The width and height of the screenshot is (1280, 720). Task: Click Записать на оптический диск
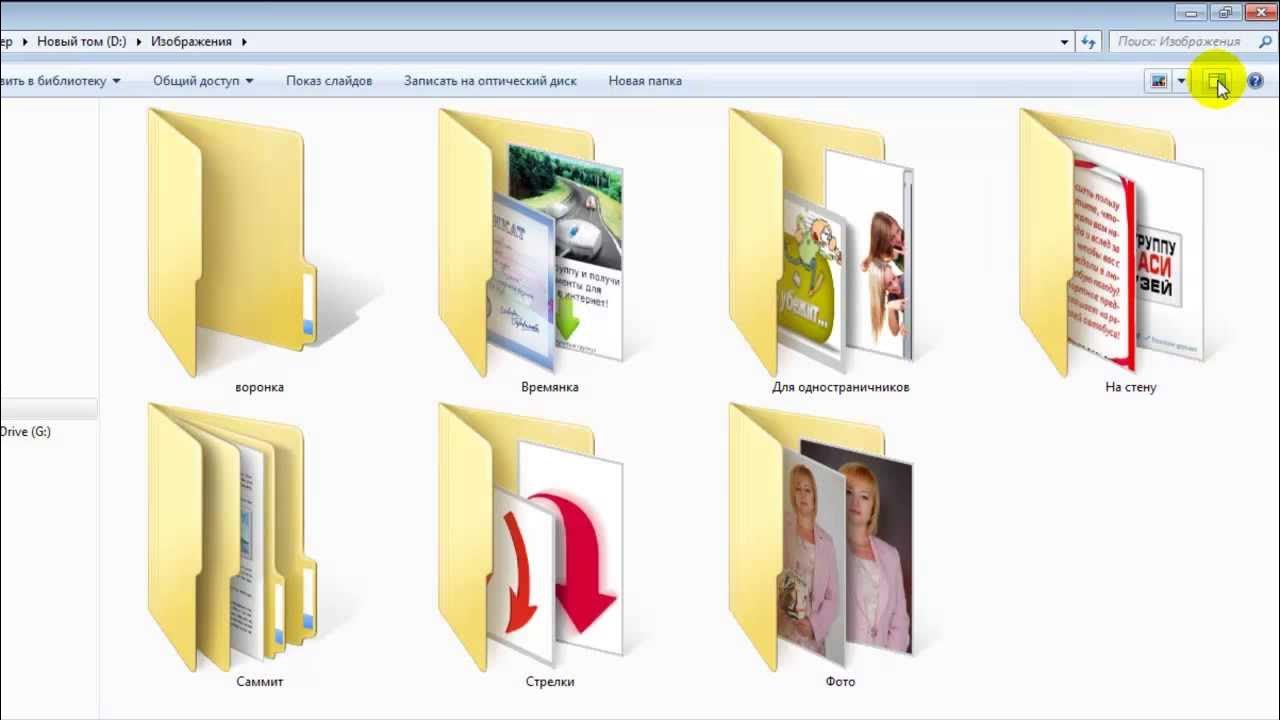click(490, 81)
